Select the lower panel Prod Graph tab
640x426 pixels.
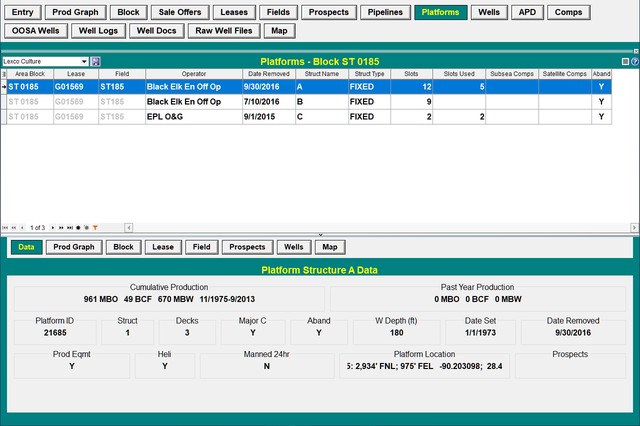(x=74, y=247)
